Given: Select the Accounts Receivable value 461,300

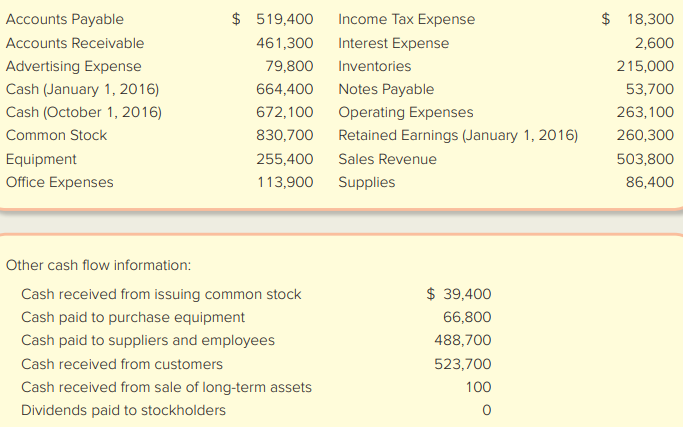Looking at the screenshot, I should pos(284,43).
